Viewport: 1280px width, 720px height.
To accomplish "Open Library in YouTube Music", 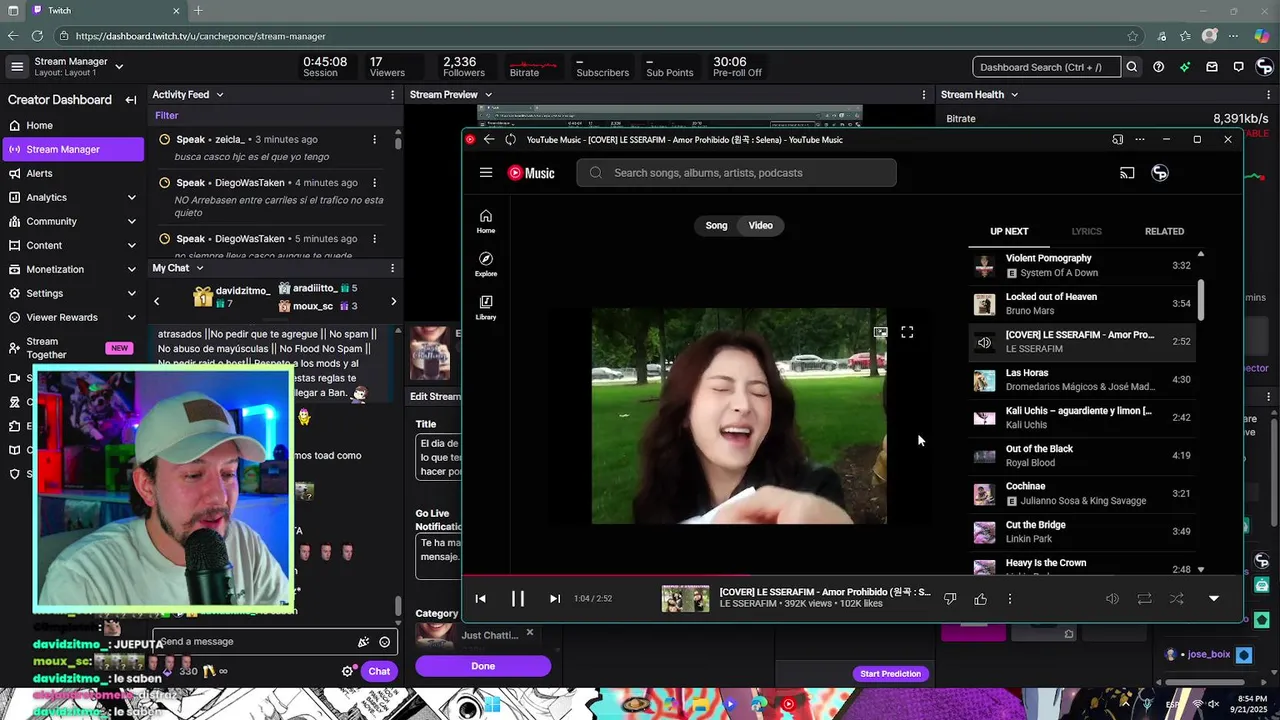I will pos(486,308).
